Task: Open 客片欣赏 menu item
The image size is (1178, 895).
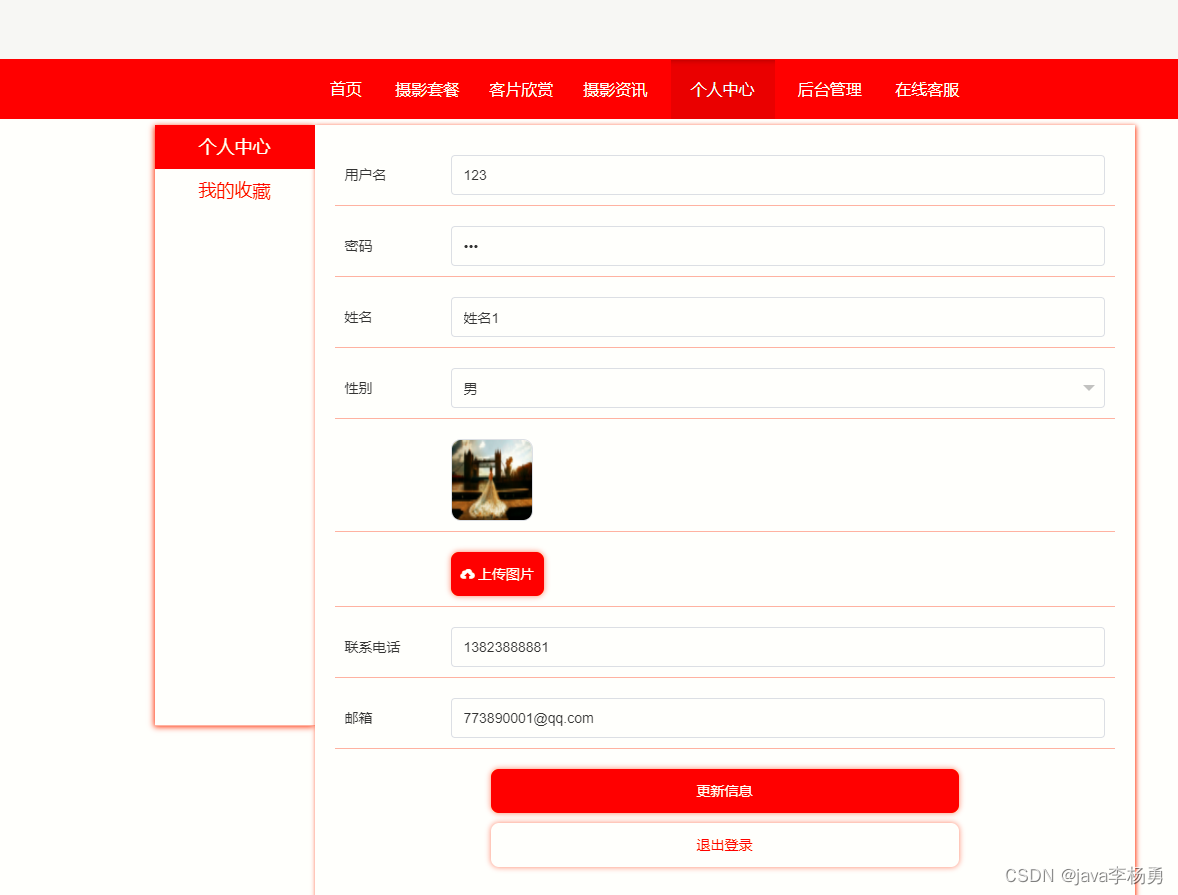Action: pos(521,89)
